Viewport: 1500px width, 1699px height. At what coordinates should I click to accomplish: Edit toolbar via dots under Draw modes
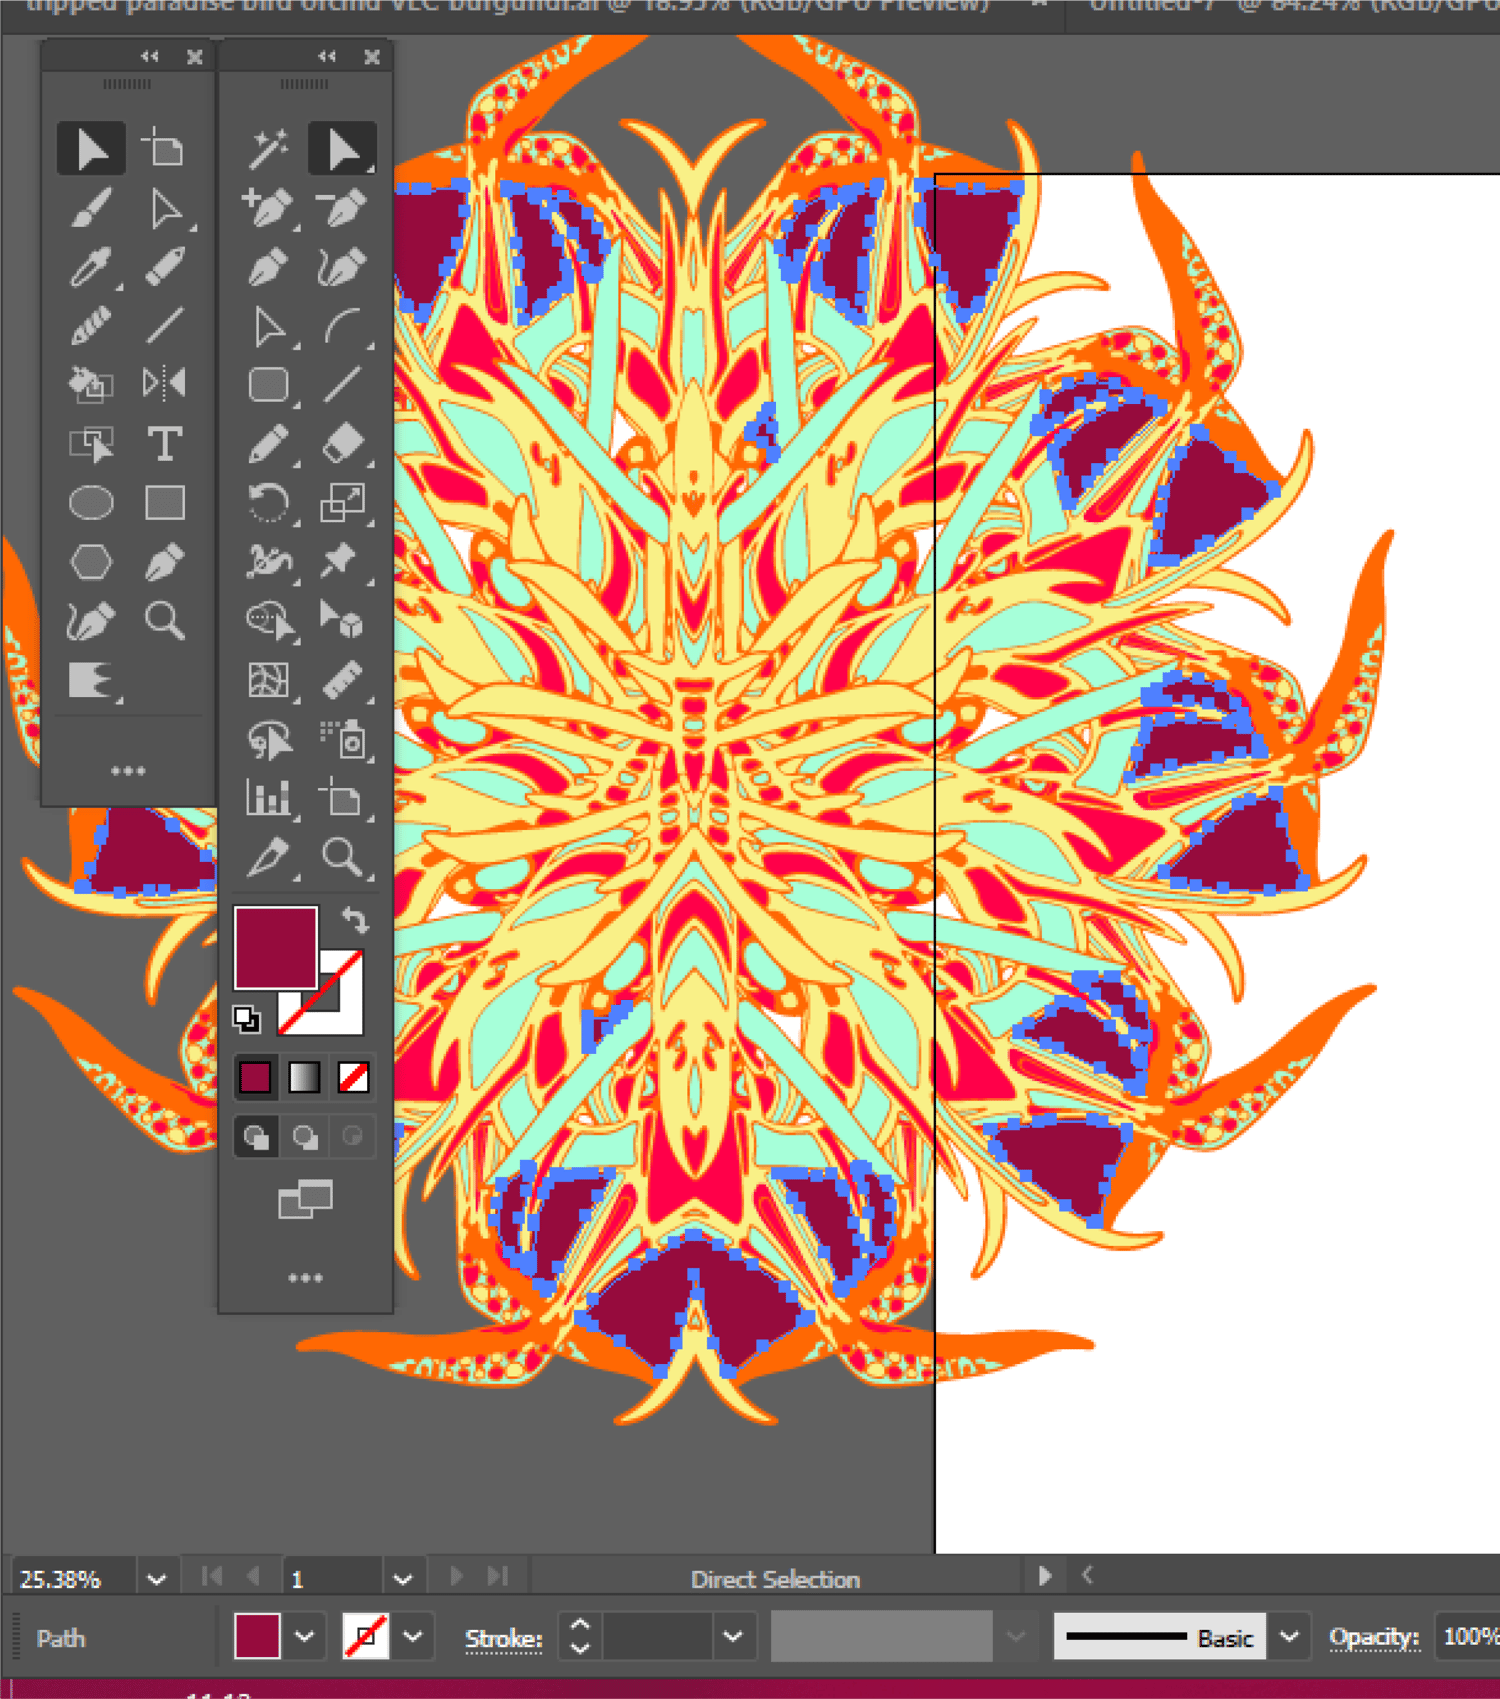[305, 1278]
